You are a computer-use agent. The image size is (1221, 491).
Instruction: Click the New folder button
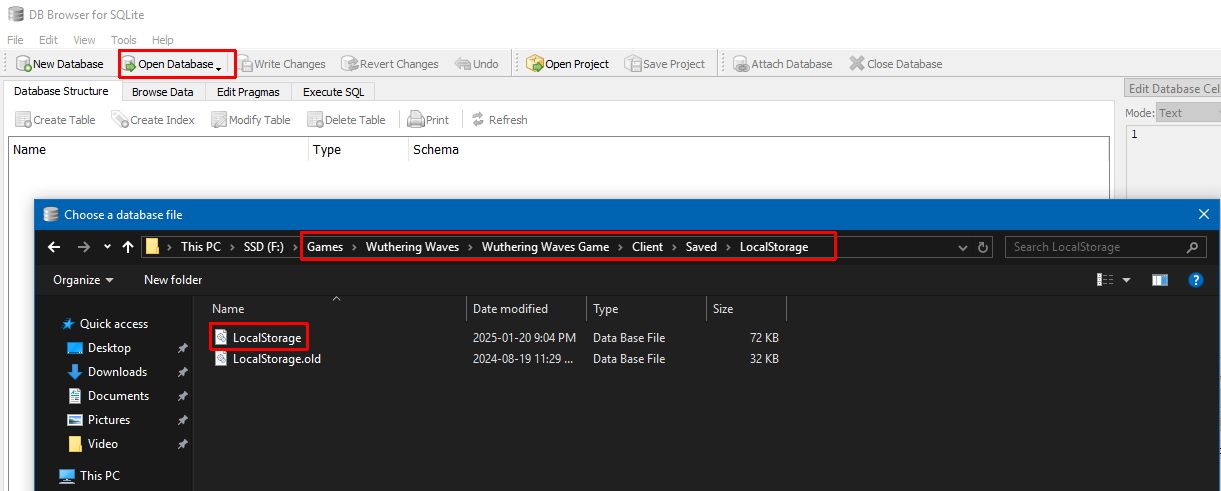[173, 280]
